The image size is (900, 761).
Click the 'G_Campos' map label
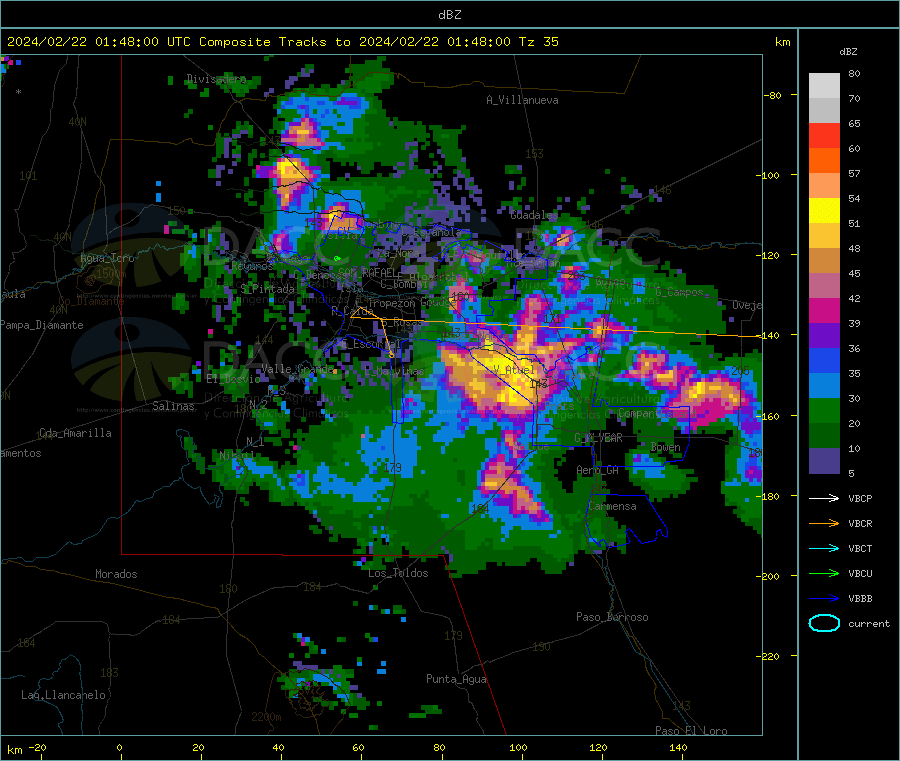click(x=680, y=292)
